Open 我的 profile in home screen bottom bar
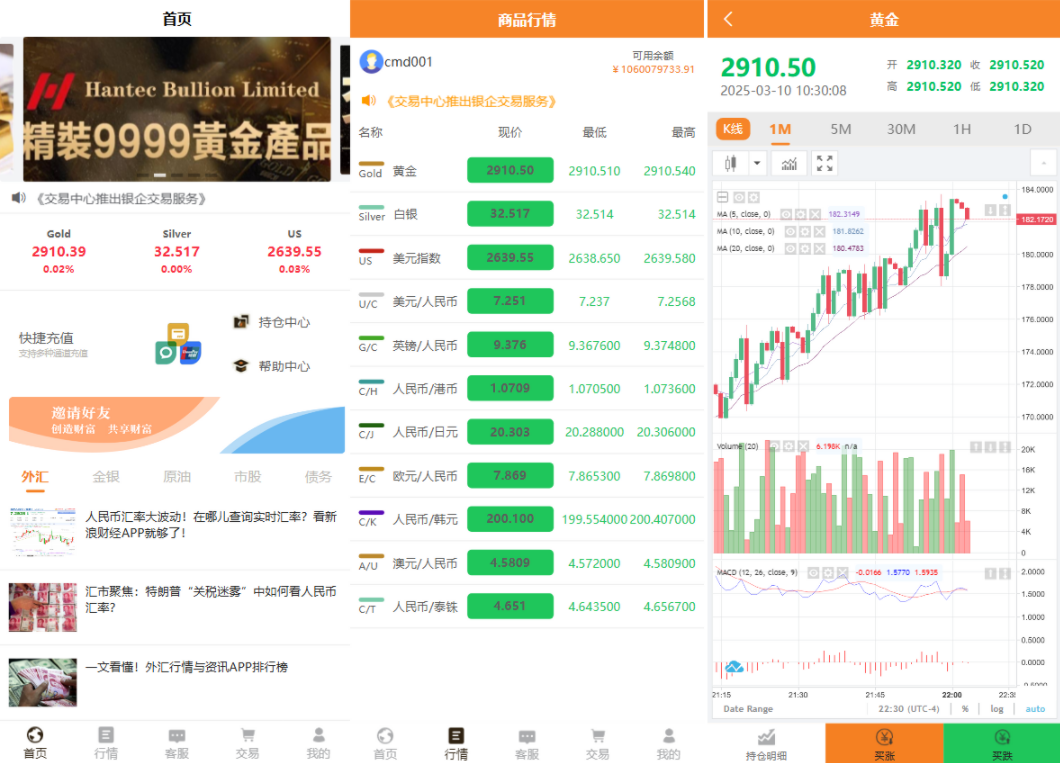The height and width of the screenshot is (763, 1060). pos(318,743)
